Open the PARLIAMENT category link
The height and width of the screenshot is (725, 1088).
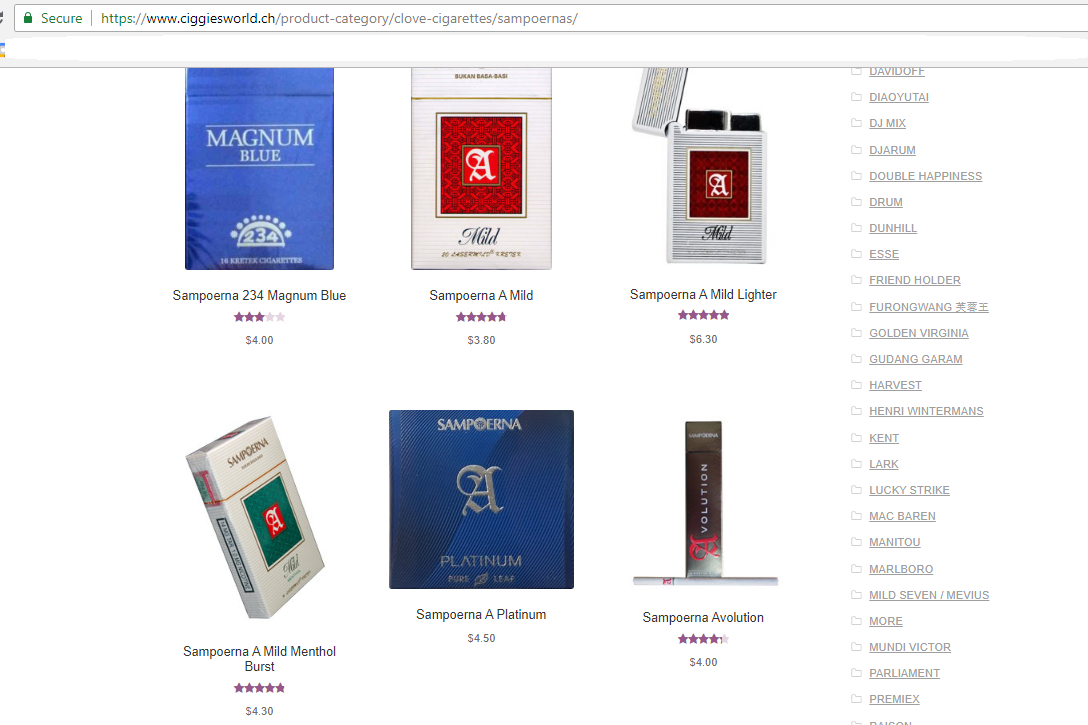[x=904, y=674]
